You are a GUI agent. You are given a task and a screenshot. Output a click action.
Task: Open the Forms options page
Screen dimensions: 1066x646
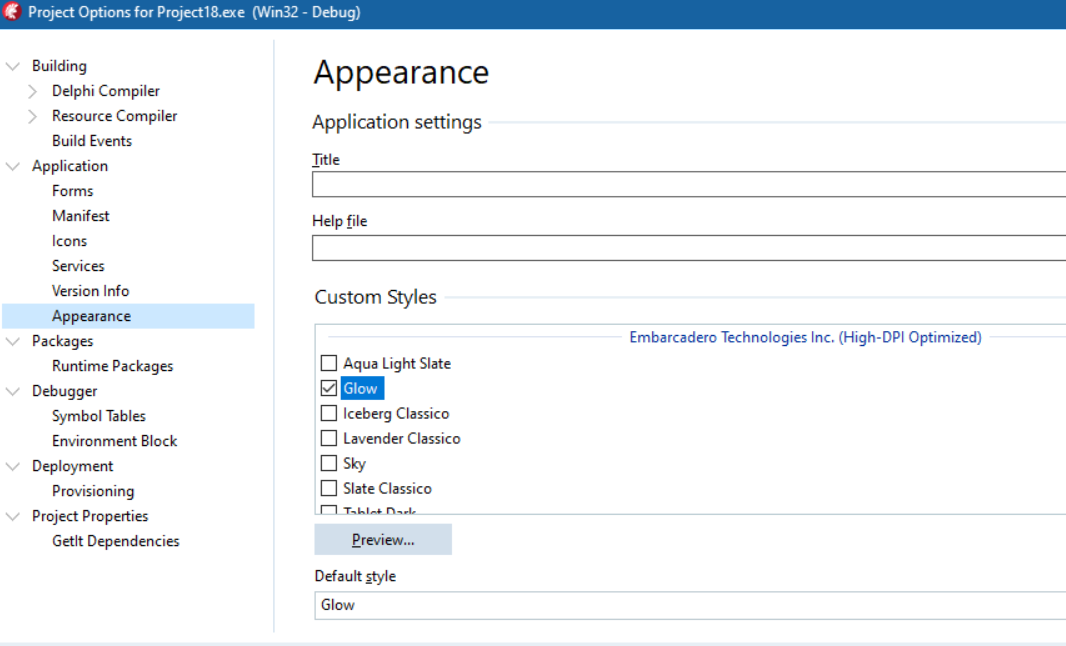(72, 191)
